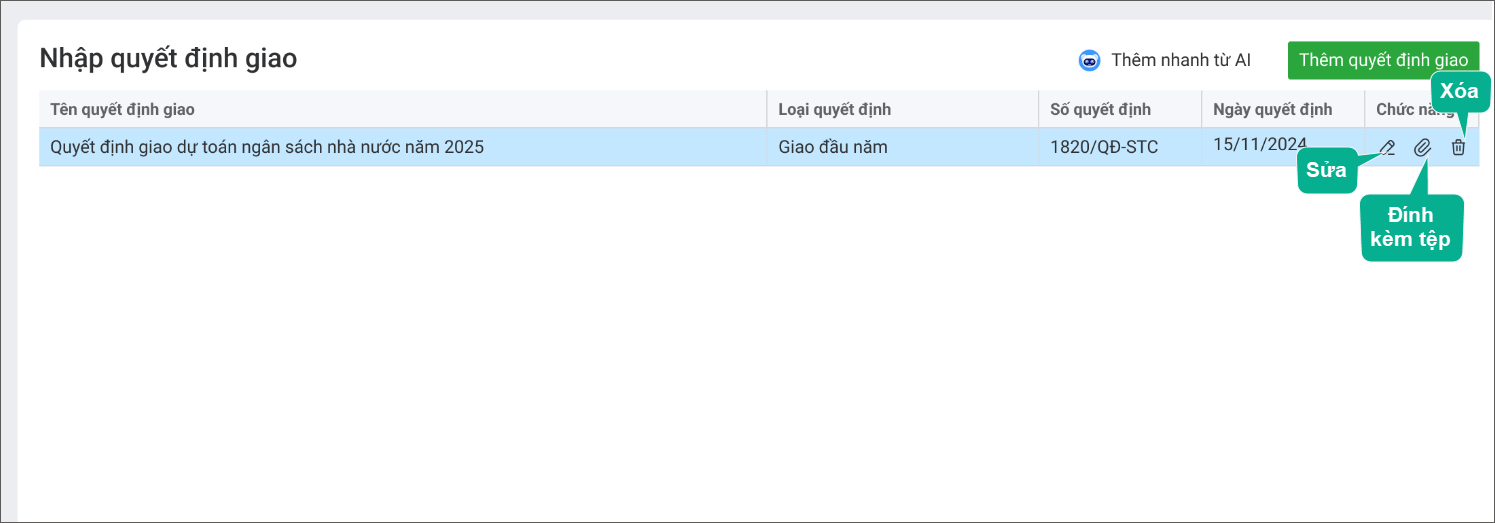Click the 'Giao đầu năm' cell
Viewport: 1495px width, 523px height.
point(833,147)
